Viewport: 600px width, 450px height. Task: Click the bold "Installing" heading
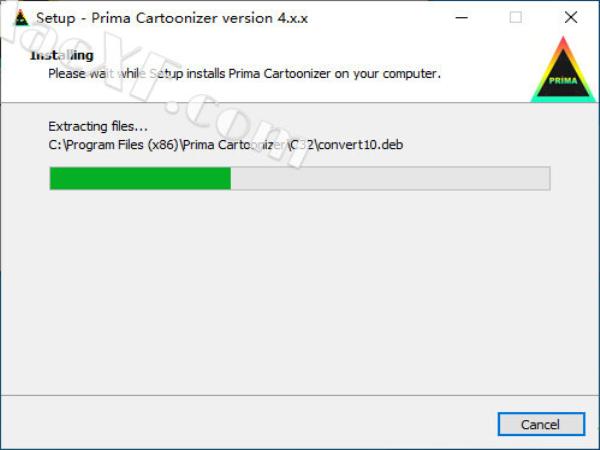click(x=62, y=55)
